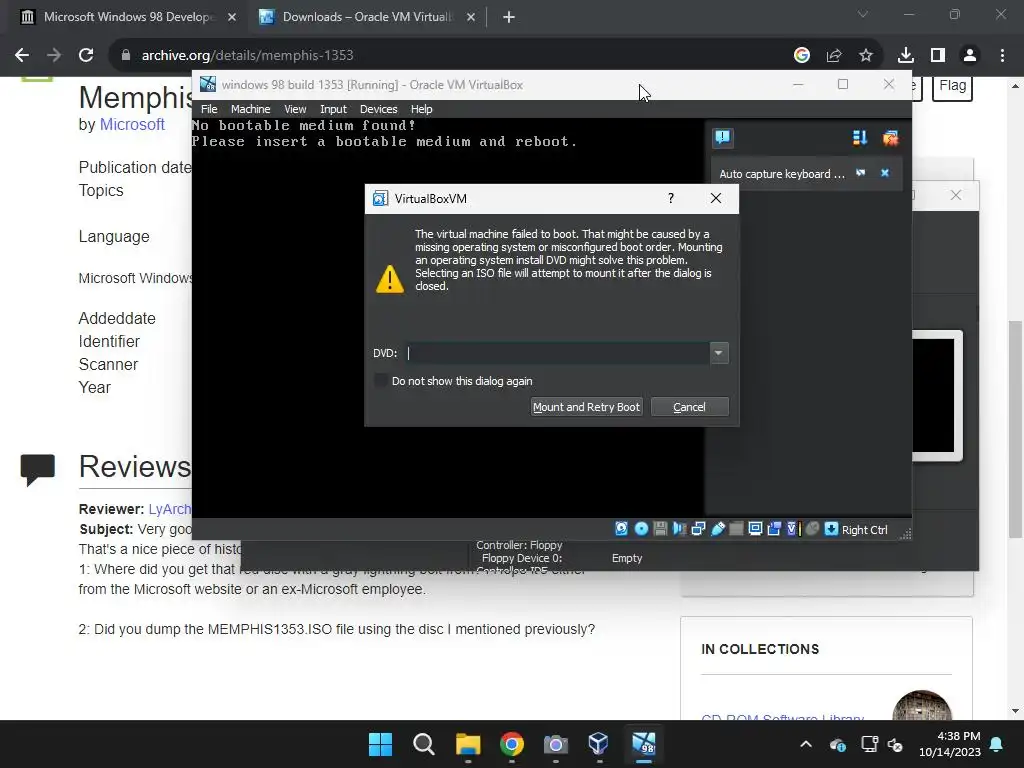
Task: Expand the Auto capture keyboard notification details
Action: [861, 173]
